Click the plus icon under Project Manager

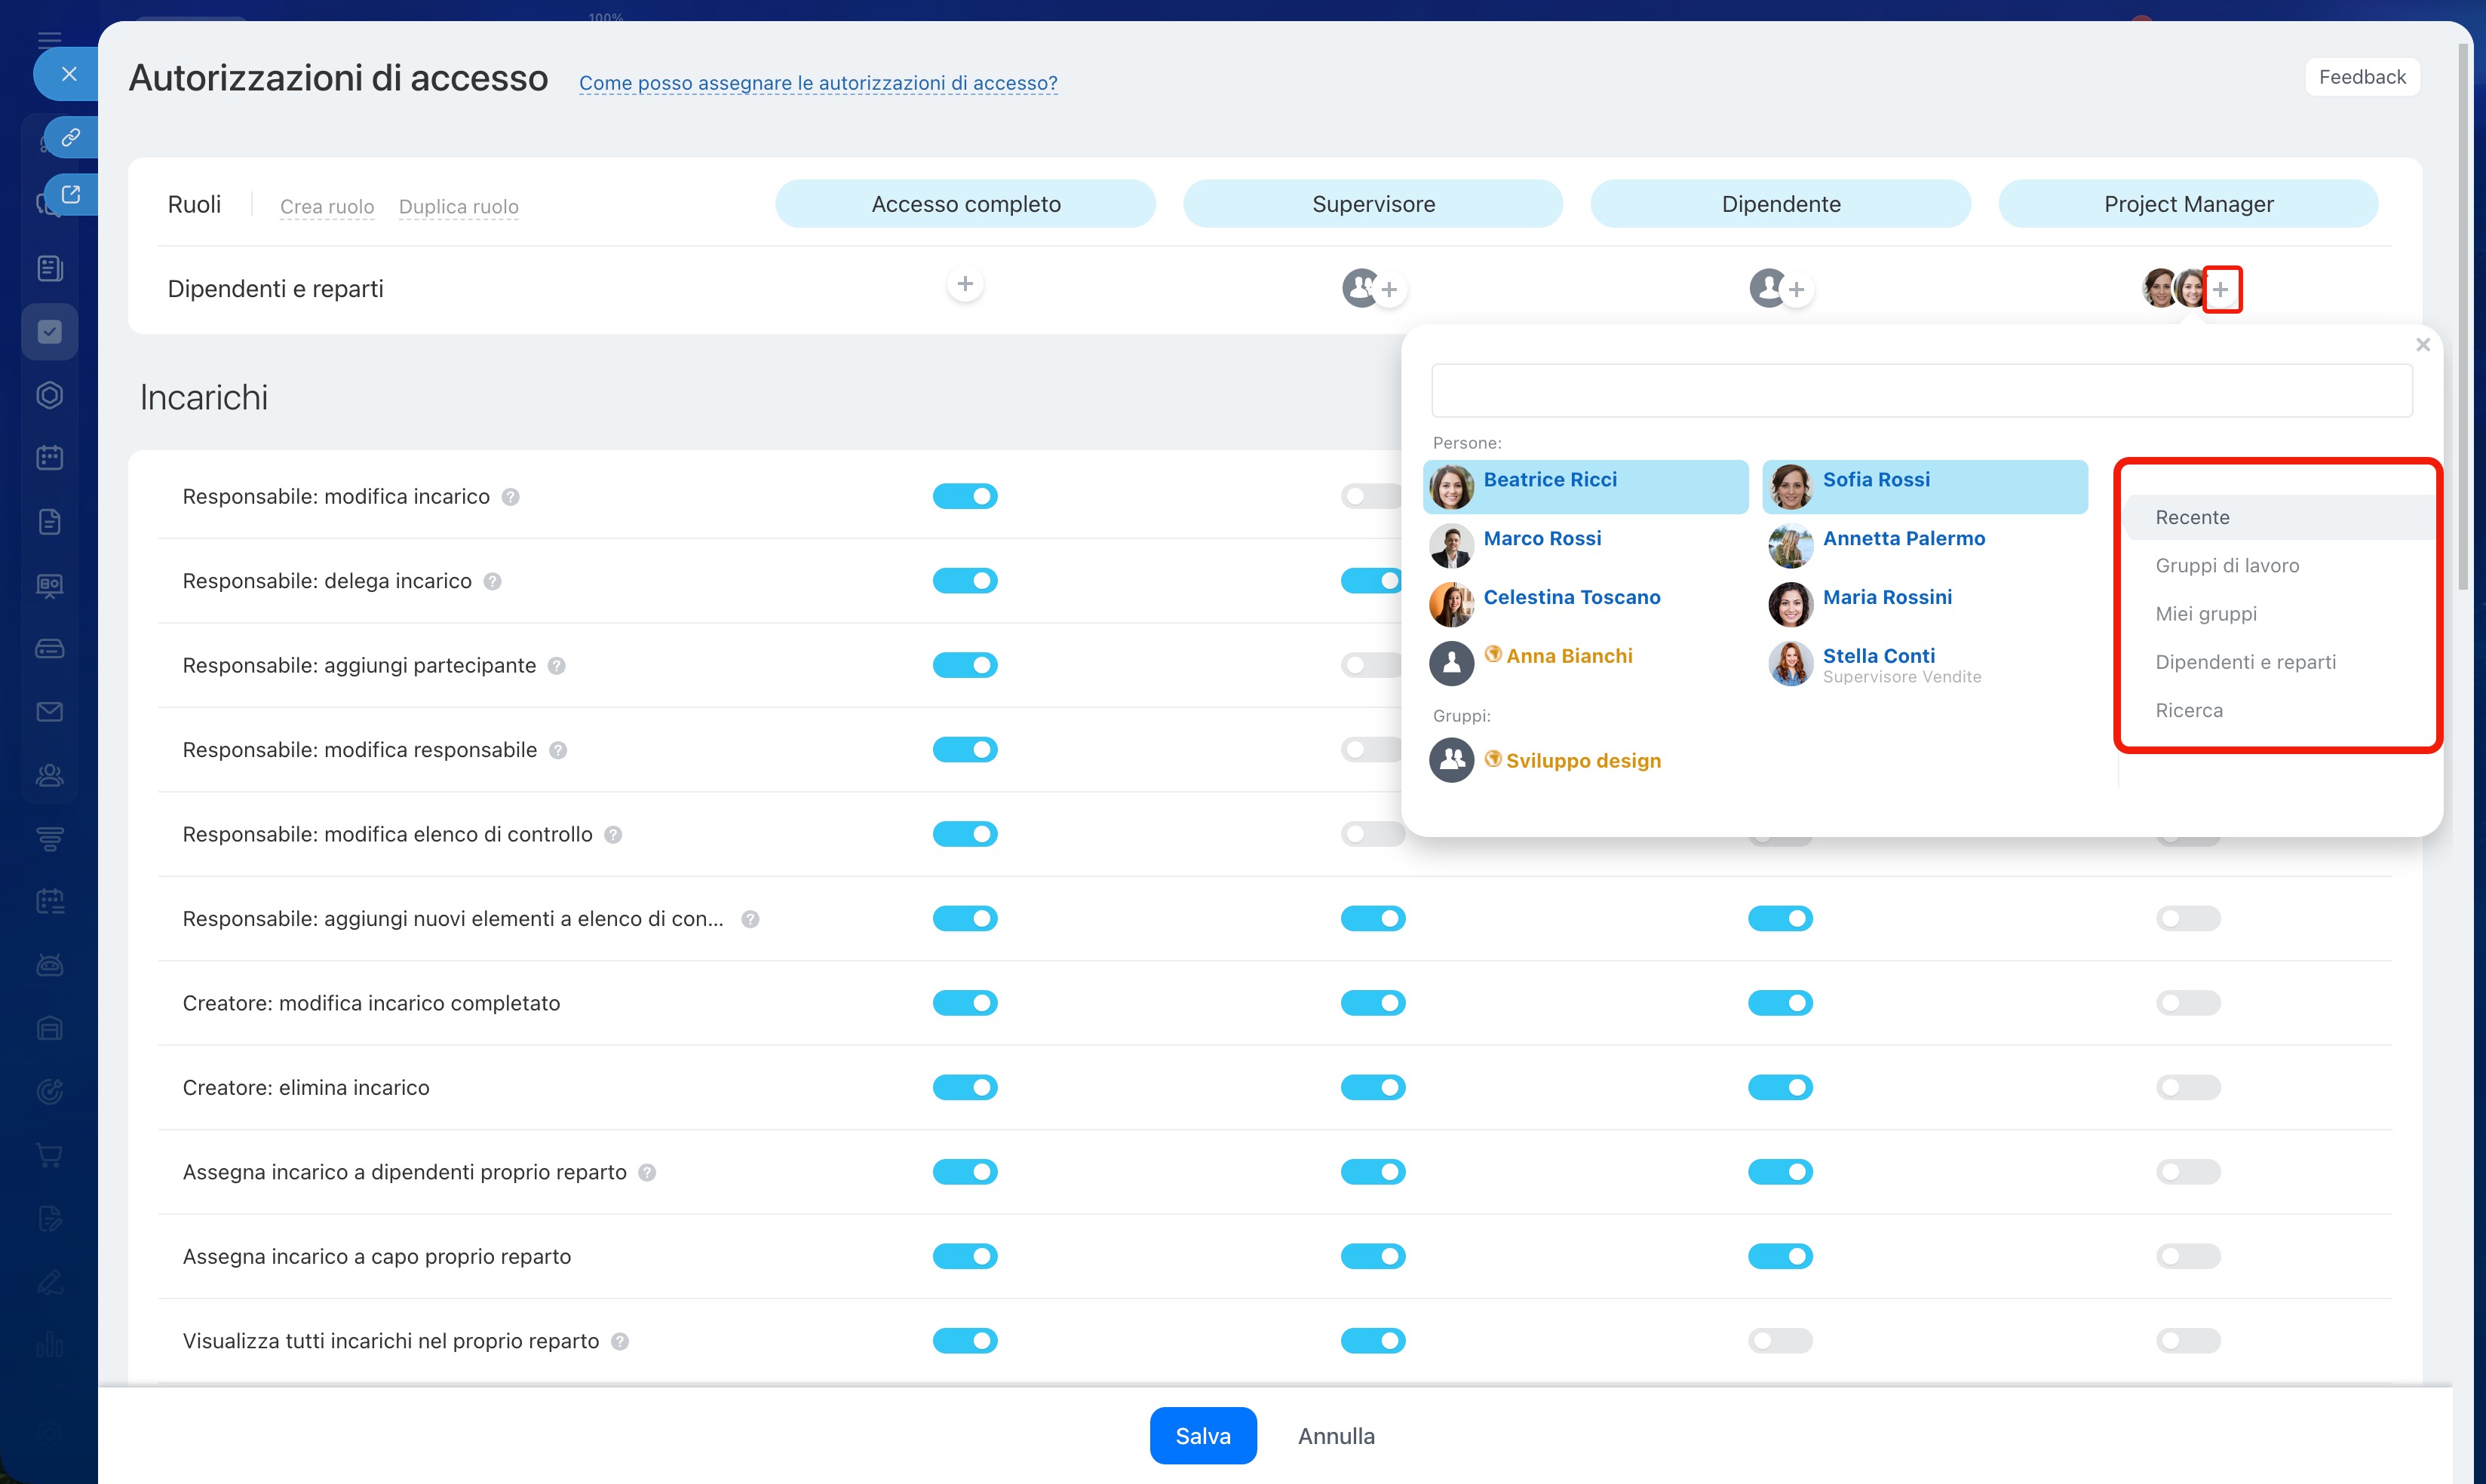click(2221, 290)
